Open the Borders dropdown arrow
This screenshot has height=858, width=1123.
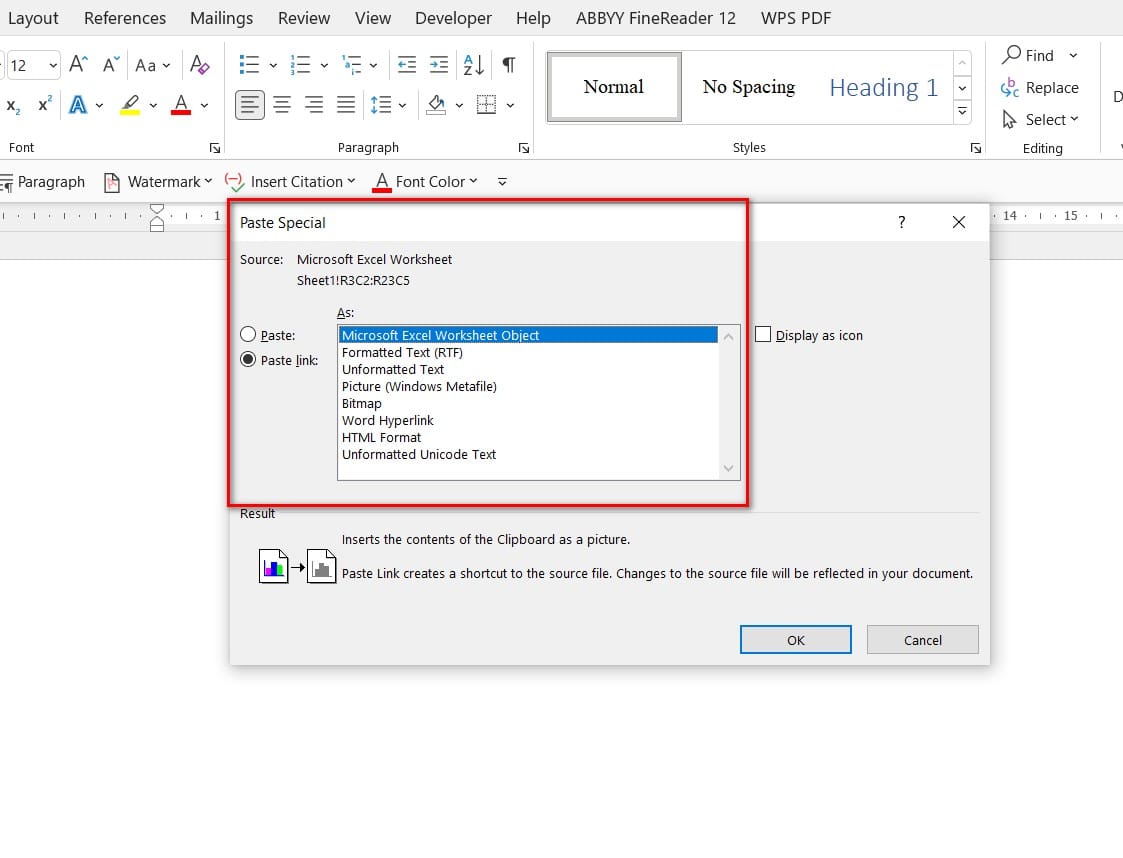[510, 105]
